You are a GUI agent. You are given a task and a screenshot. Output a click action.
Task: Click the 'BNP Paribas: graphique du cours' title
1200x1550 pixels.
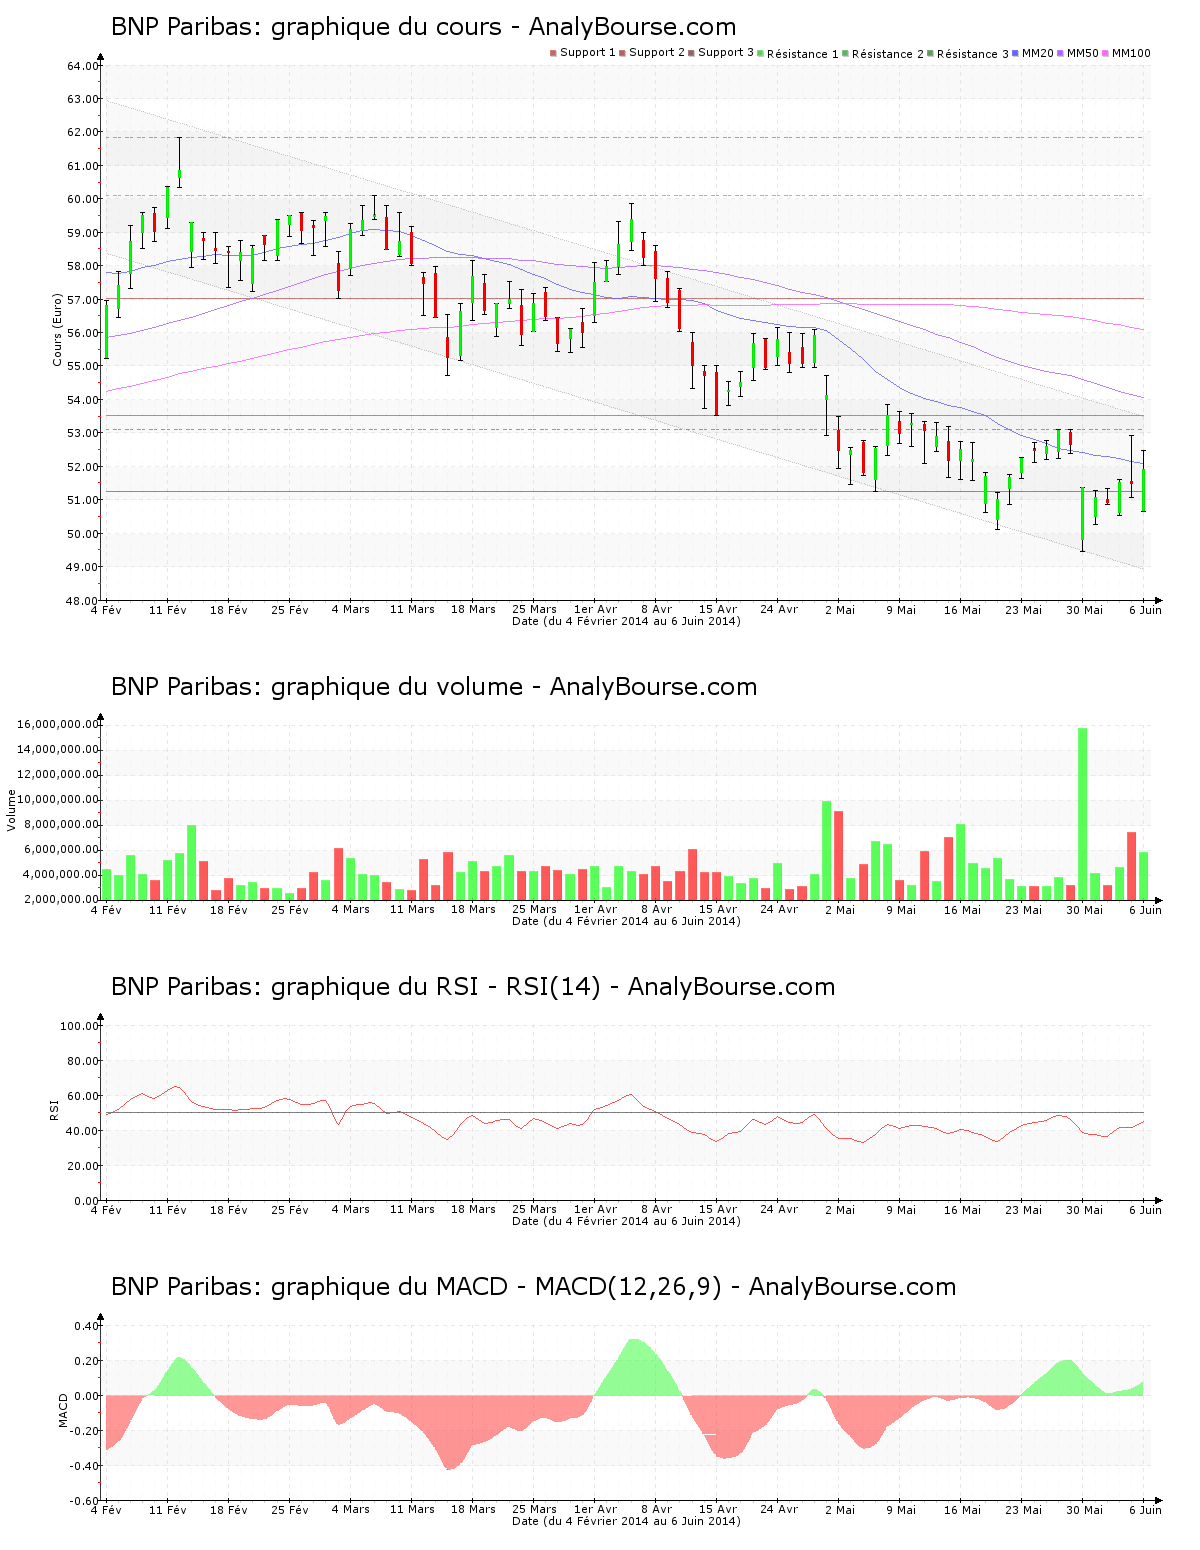(x=306, y=27)
